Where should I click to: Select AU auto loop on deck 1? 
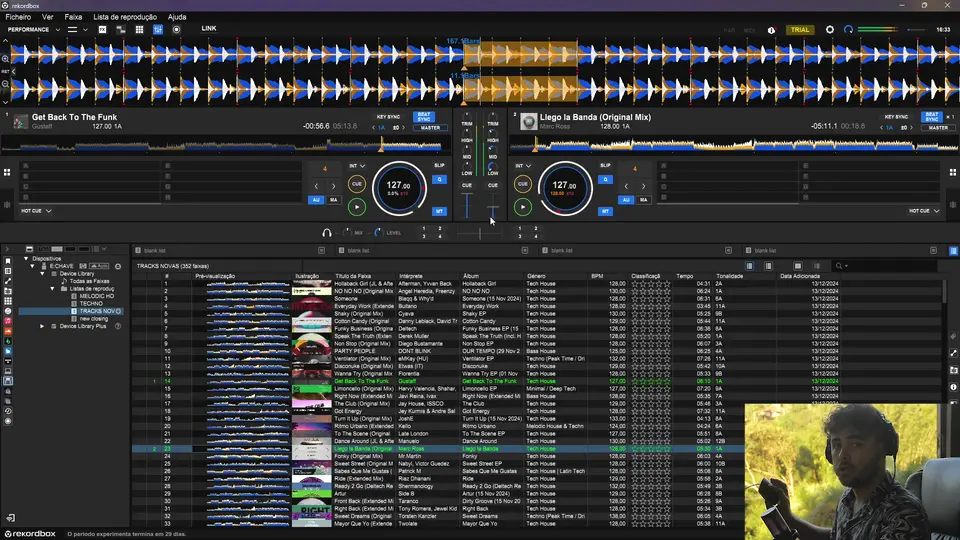click(316, 200)
